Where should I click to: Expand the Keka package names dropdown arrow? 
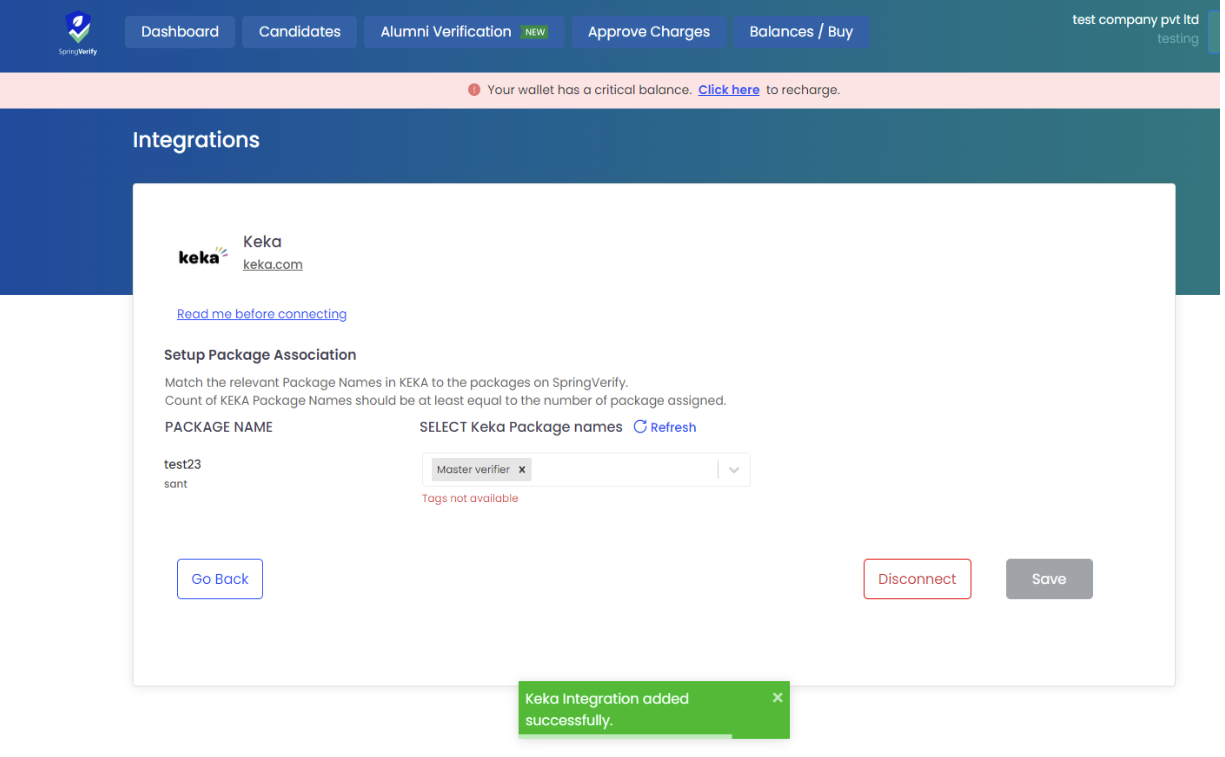click(x=734, y=470)
